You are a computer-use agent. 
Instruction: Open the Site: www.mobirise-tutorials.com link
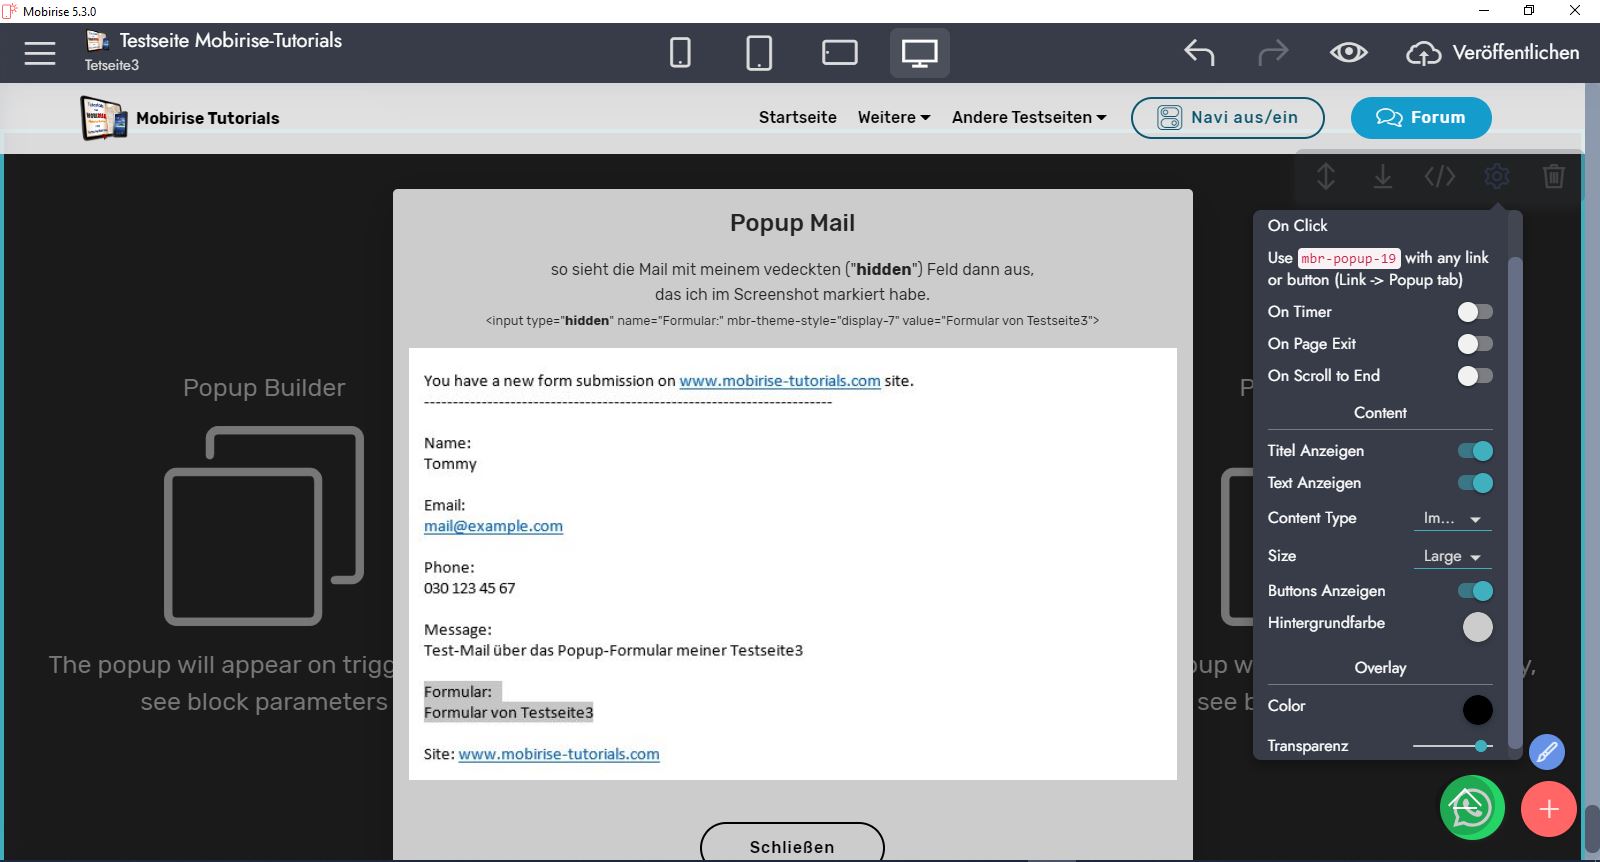[x=559, y=754]
